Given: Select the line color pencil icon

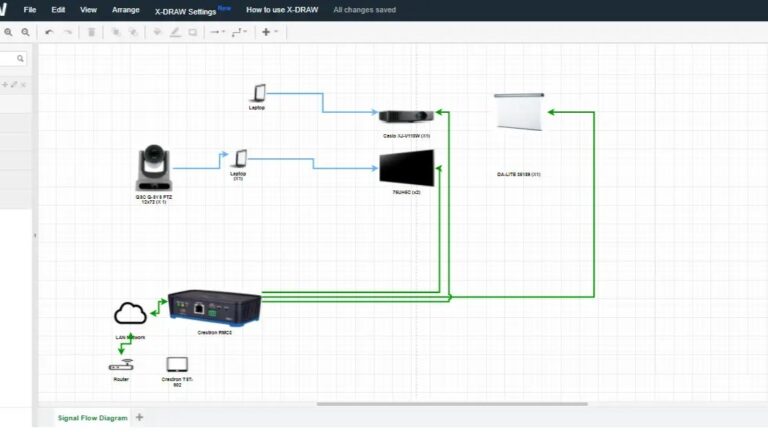Looking at the screenshot, I should (x=175, y=32).
